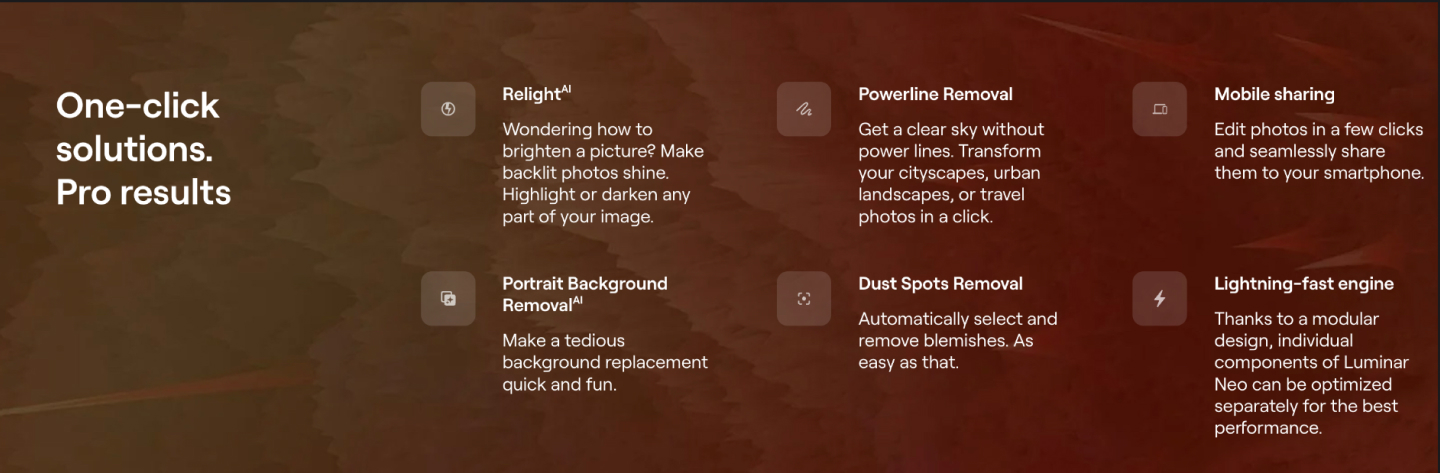This screenshot has height=473, width=1440.
Task: Click the modular design Luminar Neo description
Action: [1306, 373]
